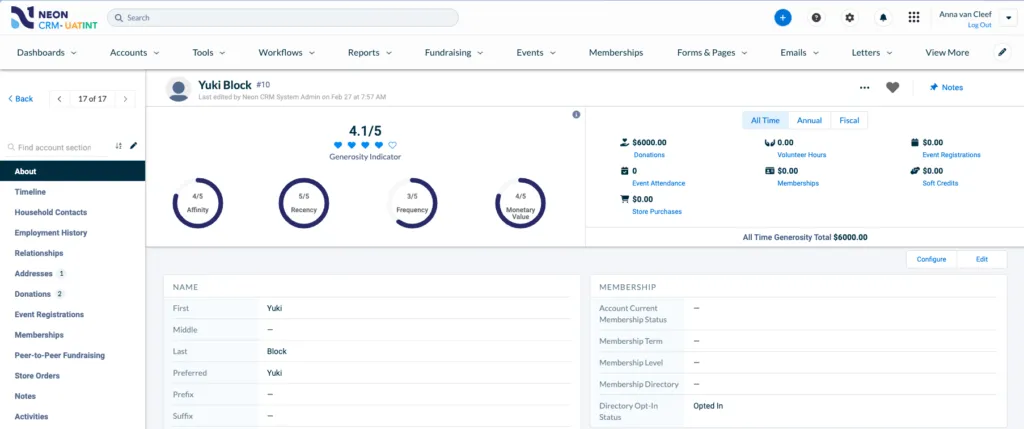Open the three-dot more actions menu
Screen dimensions: 1024x429
865,87
